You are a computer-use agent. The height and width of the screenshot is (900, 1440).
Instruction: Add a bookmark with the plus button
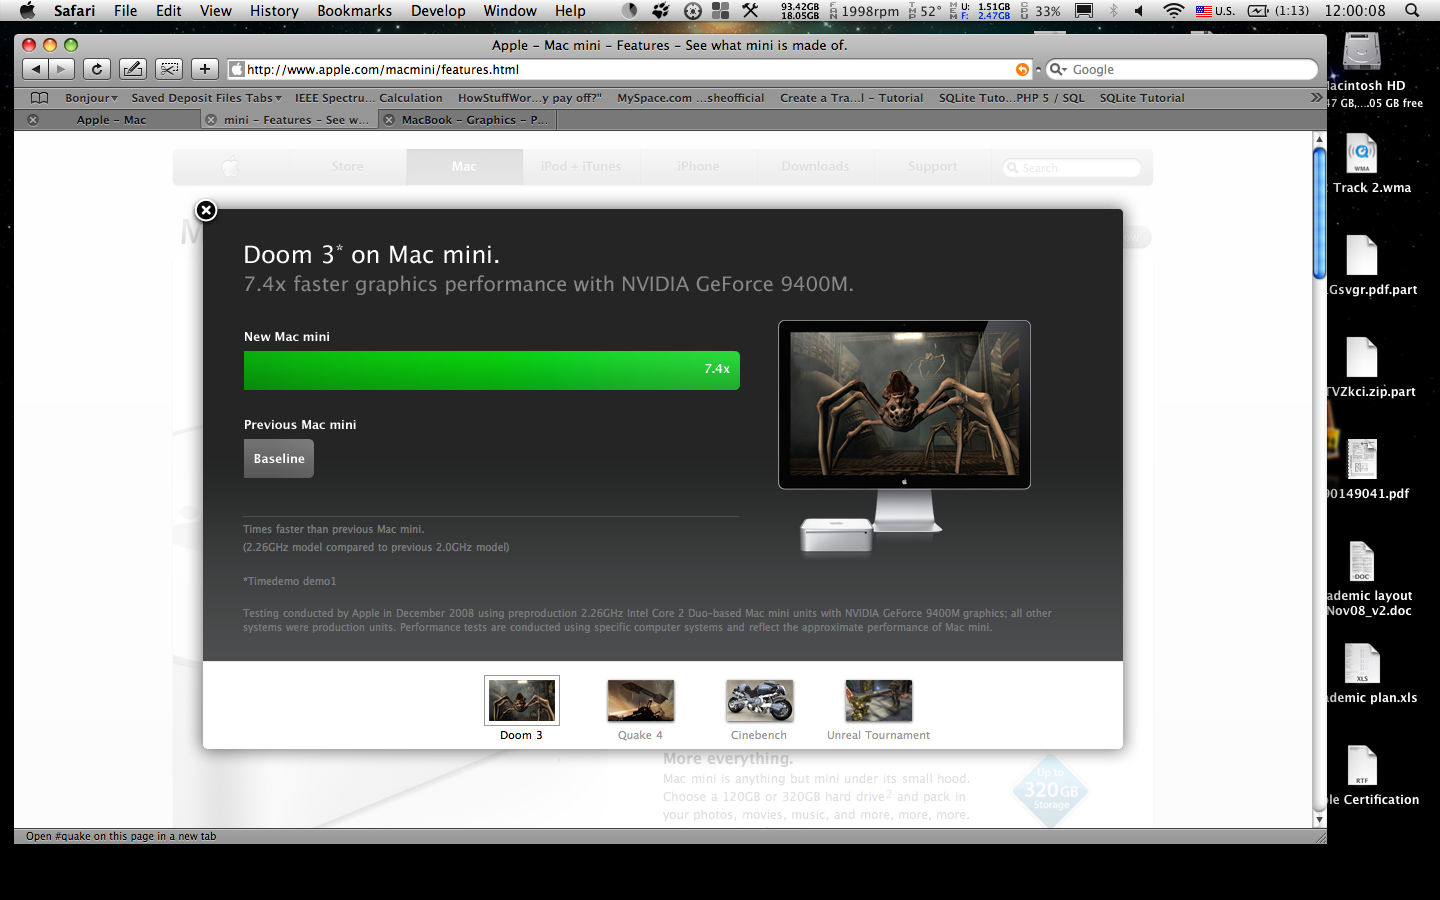[x=205, y=69]
